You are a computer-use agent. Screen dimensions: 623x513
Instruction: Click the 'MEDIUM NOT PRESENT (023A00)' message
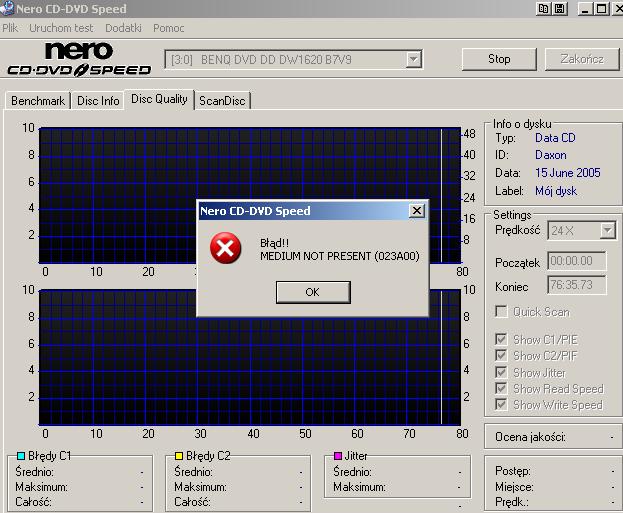340,256
